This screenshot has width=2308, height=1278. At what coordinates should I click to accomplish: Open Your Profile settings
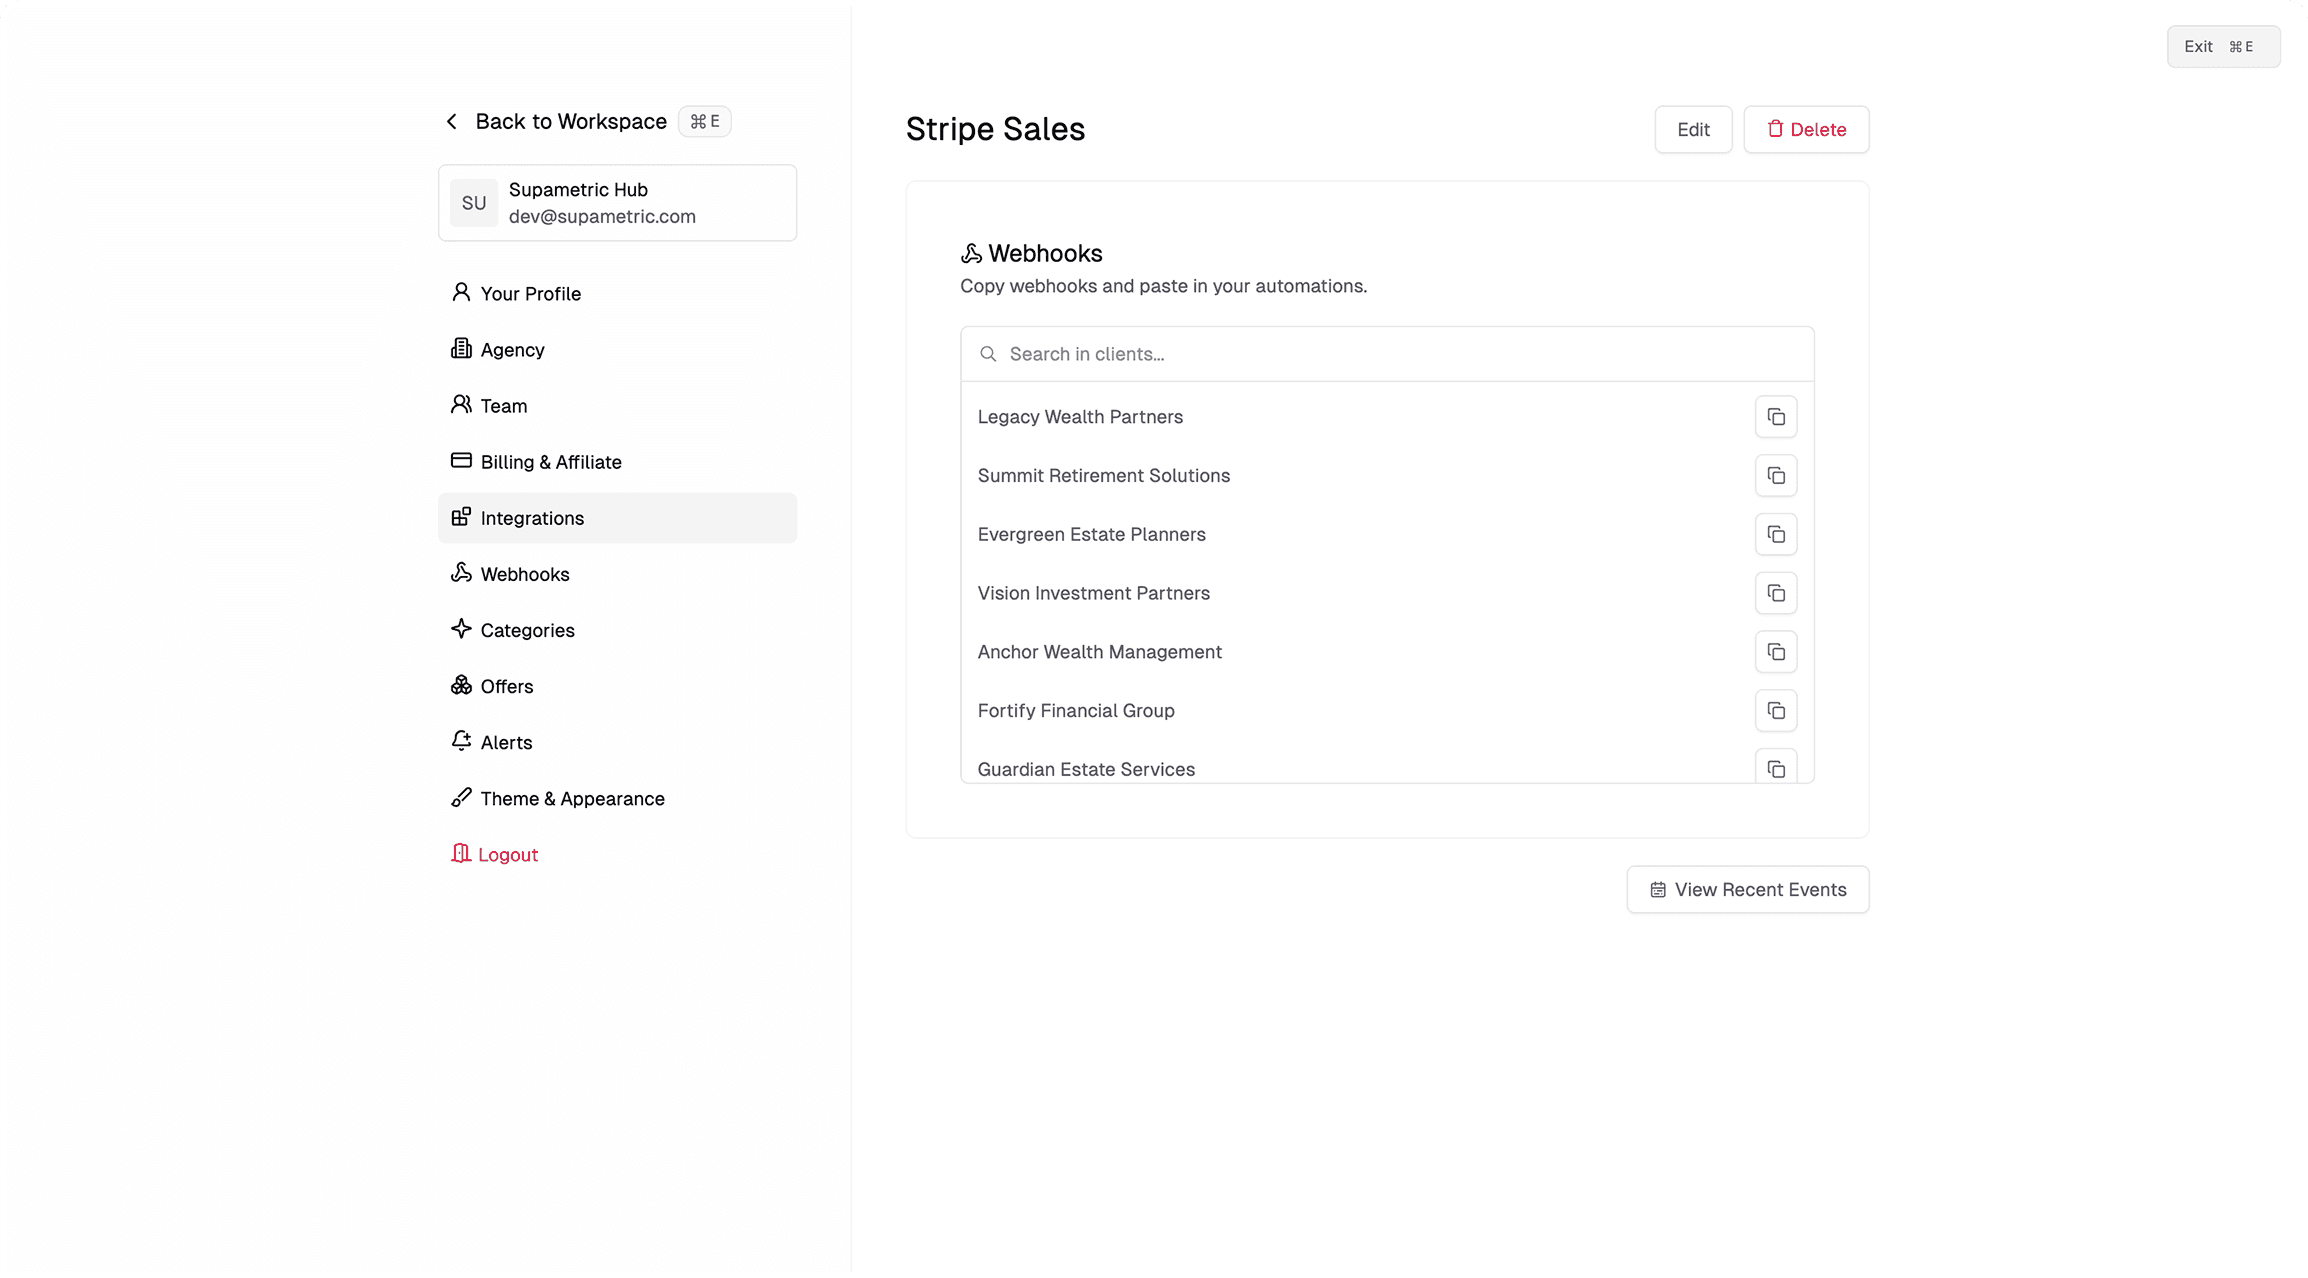pos(530,294)
